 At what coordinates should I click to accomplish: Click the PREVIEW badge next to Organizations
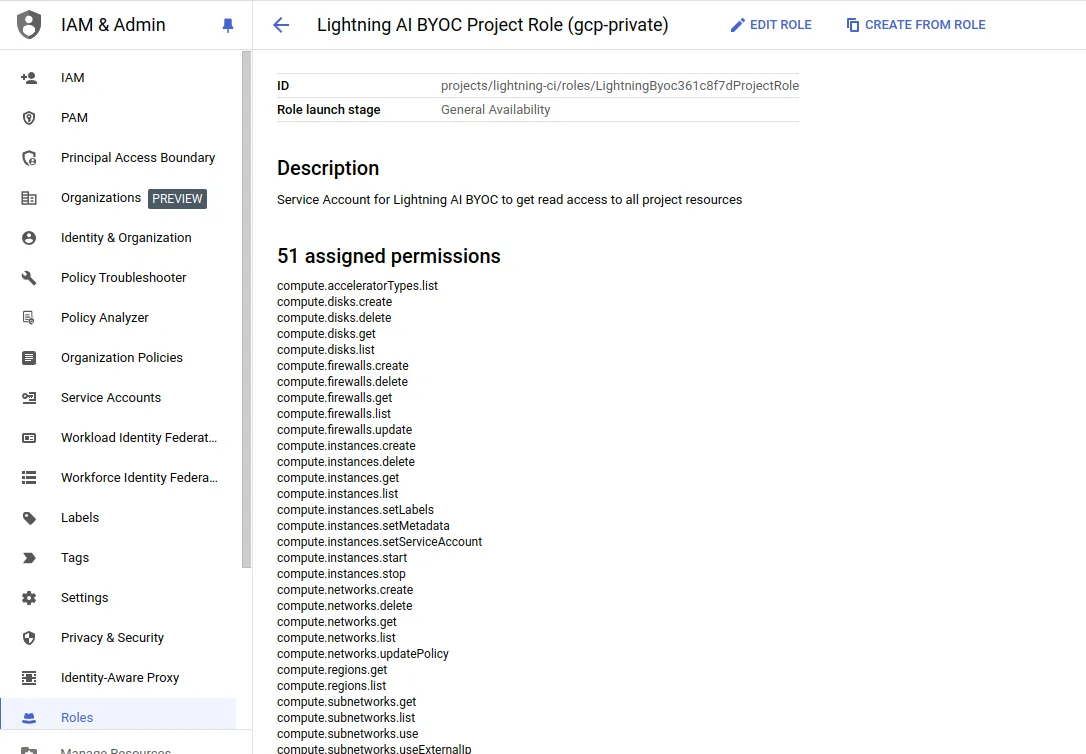coord(177,199)
